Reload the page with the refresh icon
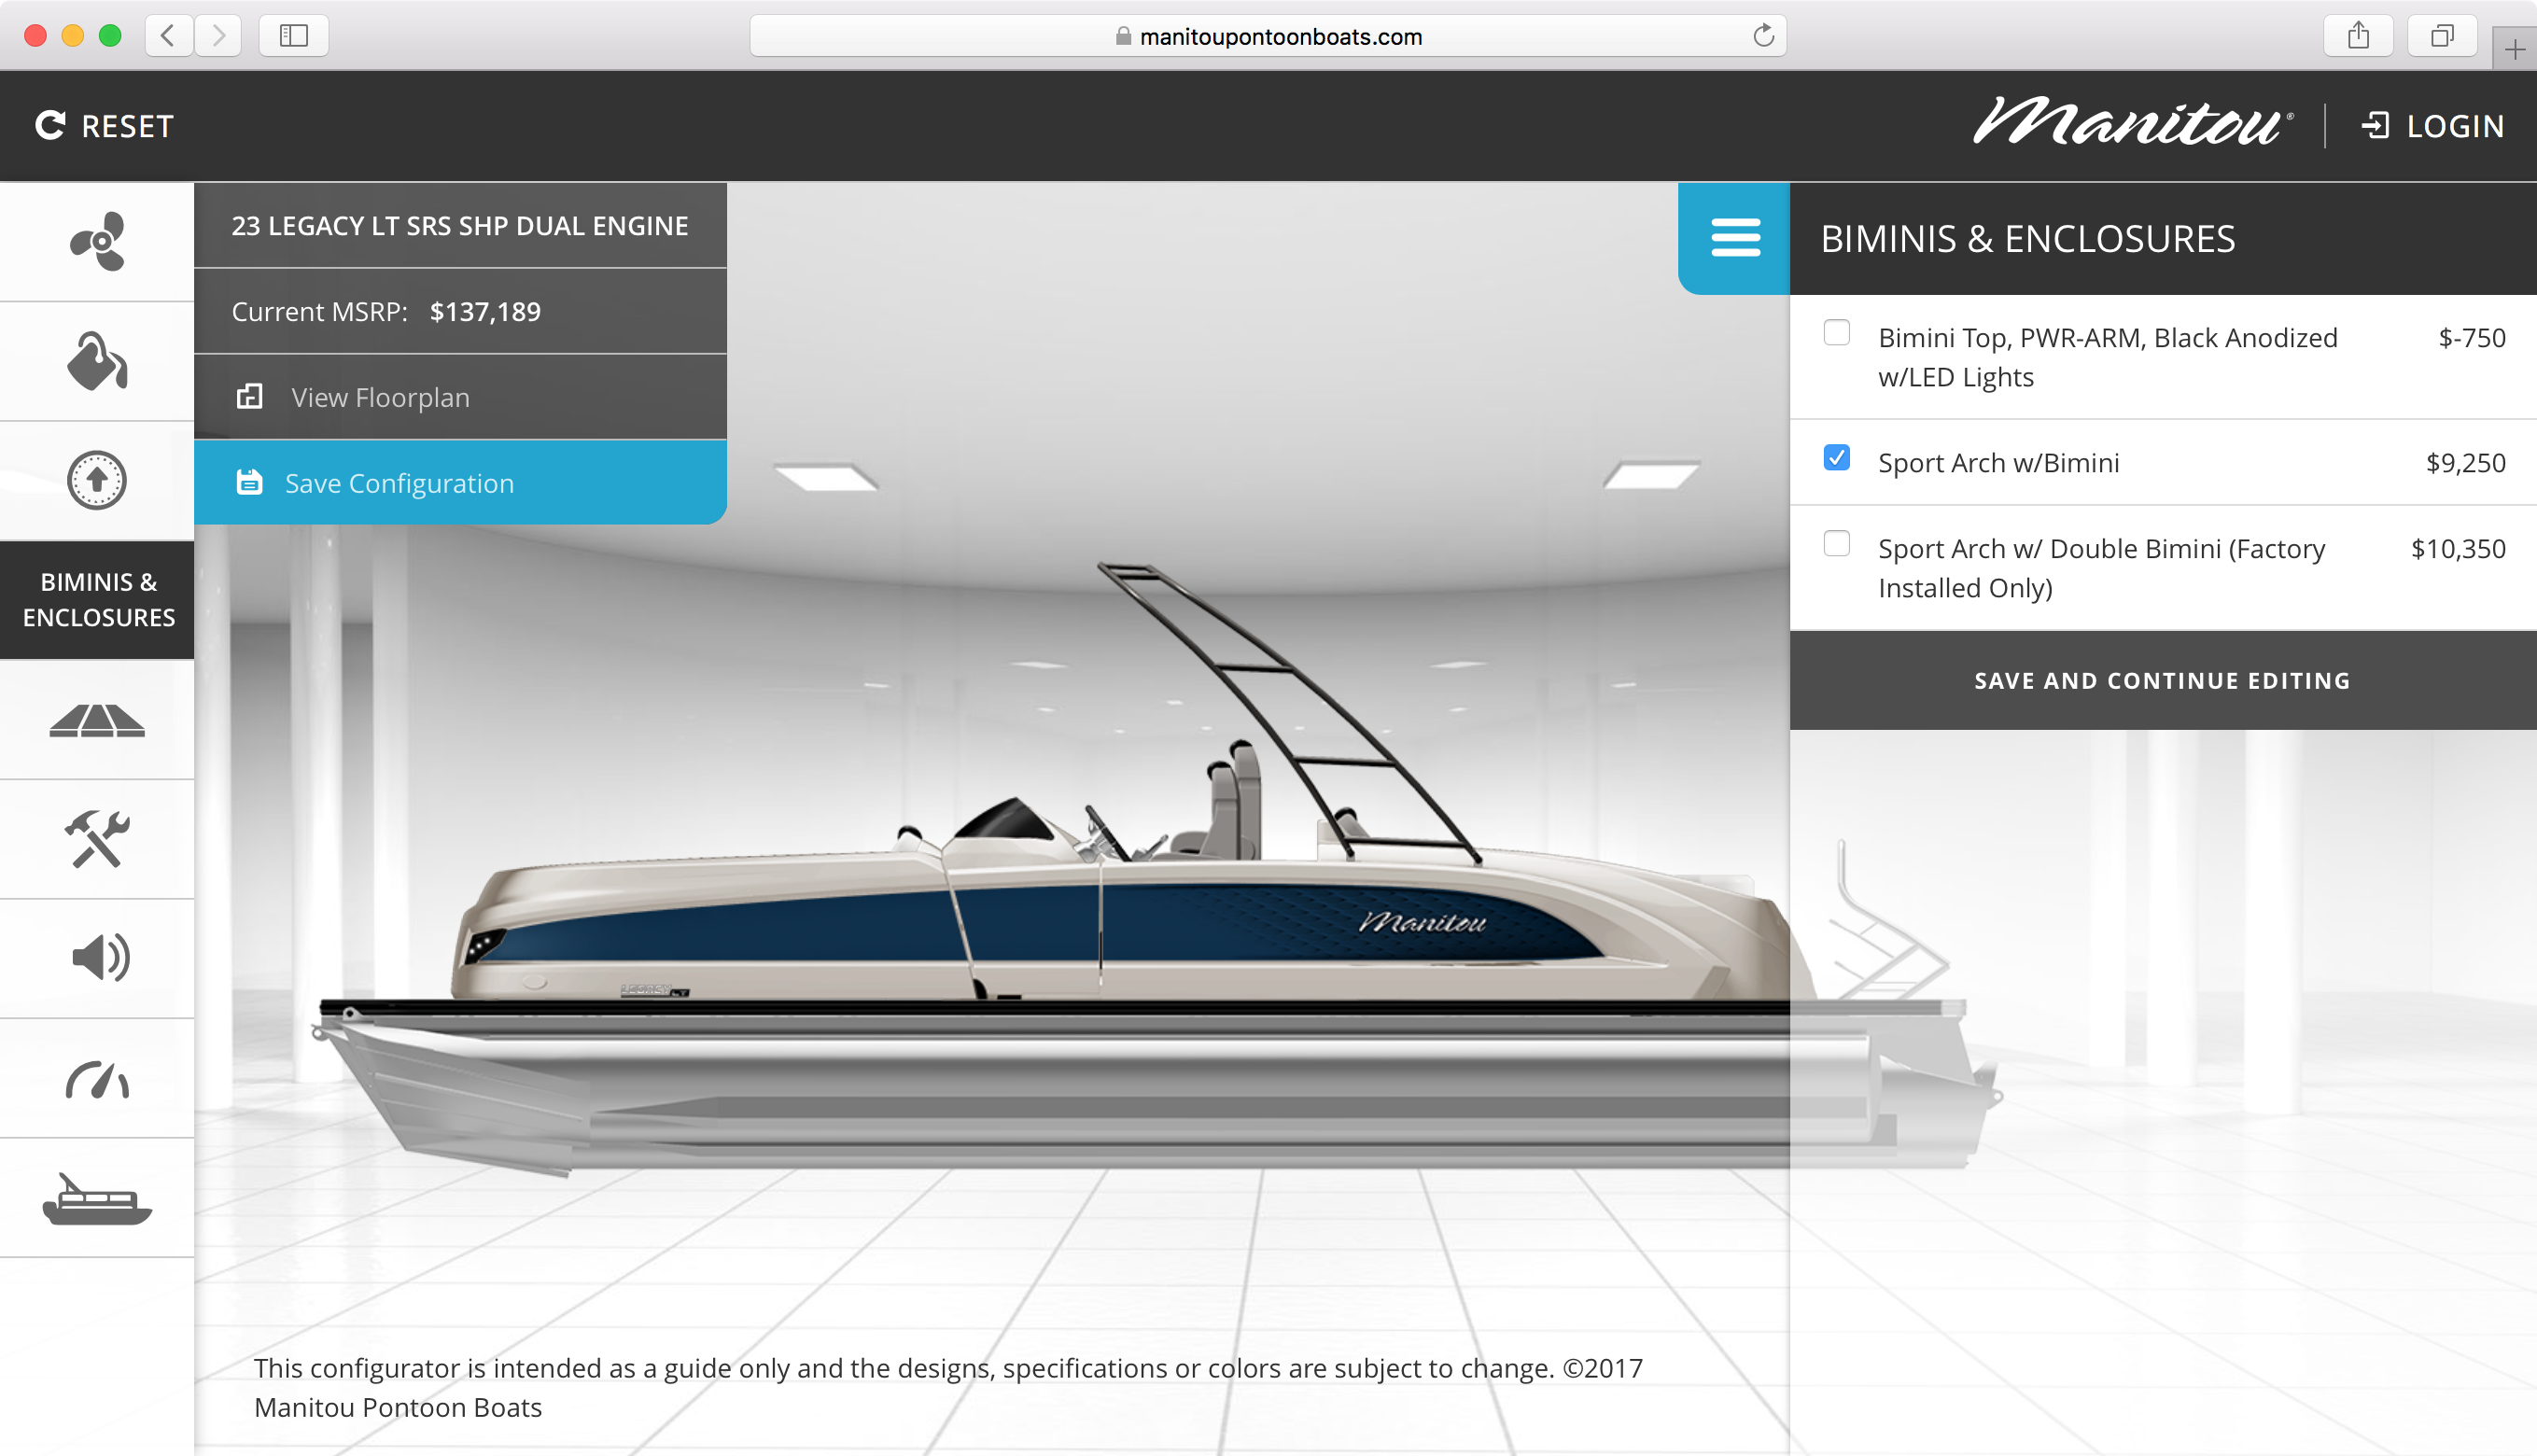Viewport: 2537px width, 1456px height. tap(1763, 36)
